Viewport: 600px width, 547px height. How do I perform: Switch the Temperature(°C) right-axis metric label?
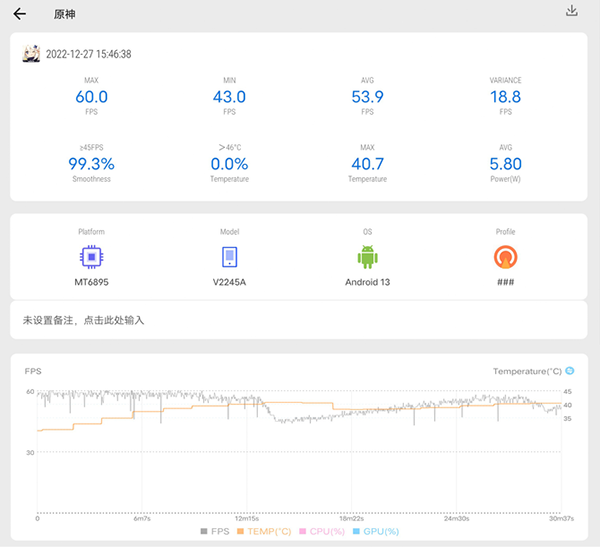(527, 371)
